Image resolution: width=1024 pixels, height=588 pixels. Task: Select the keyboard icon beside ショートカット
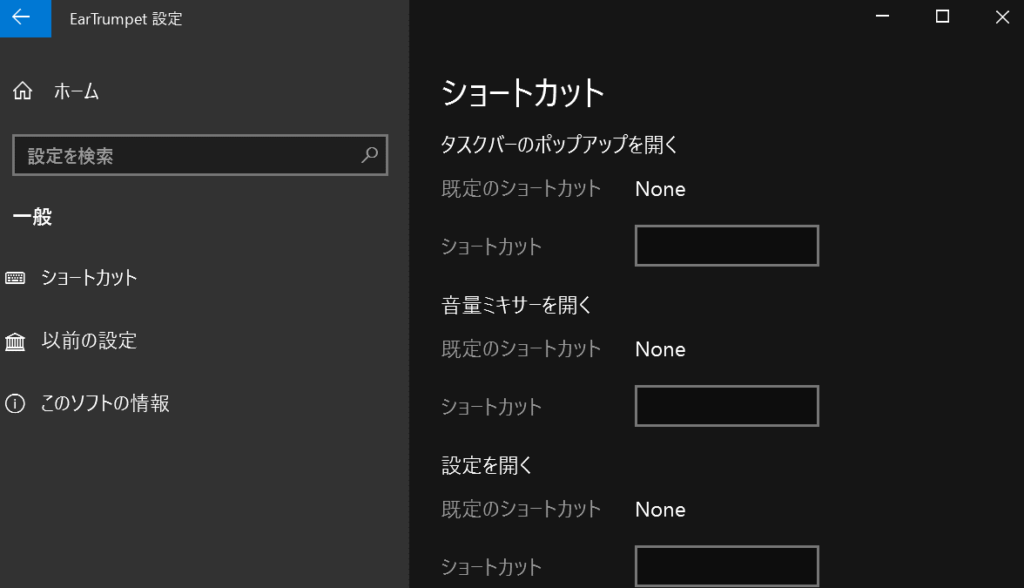click(15, 278)
